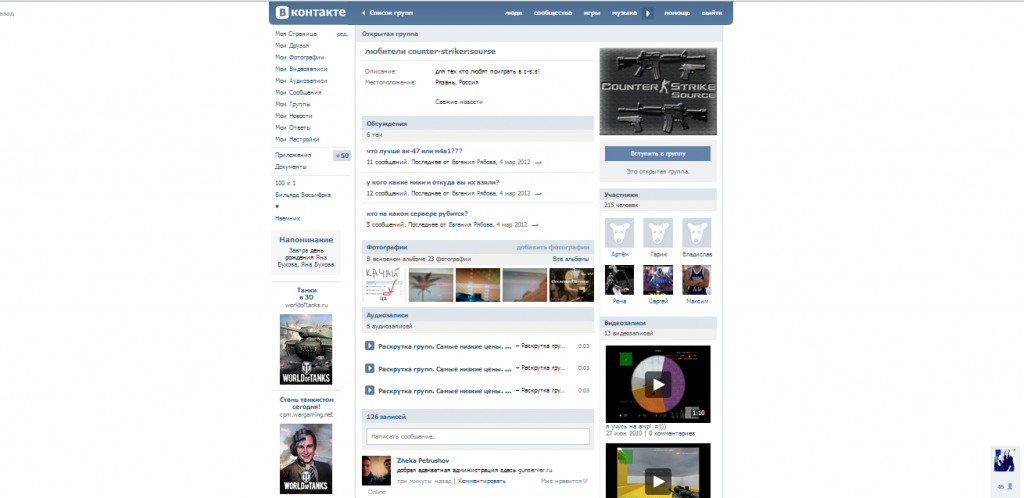Open Гарик's avatar in the members list

pyautogui.click(x=658, y=233)
